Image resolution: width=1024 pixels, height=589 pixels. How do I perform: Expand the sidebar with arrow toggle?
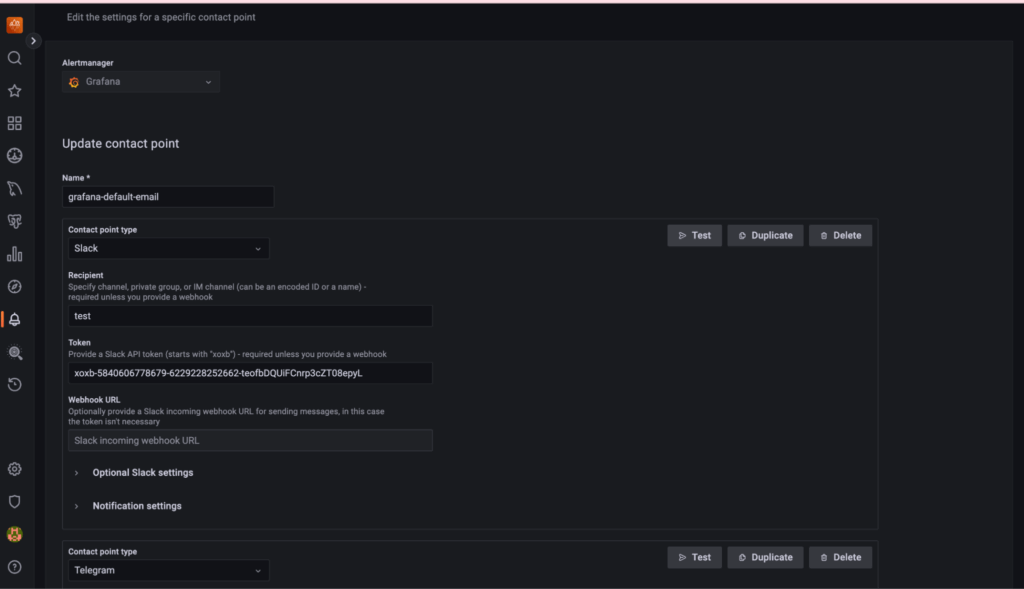[34, 41]
